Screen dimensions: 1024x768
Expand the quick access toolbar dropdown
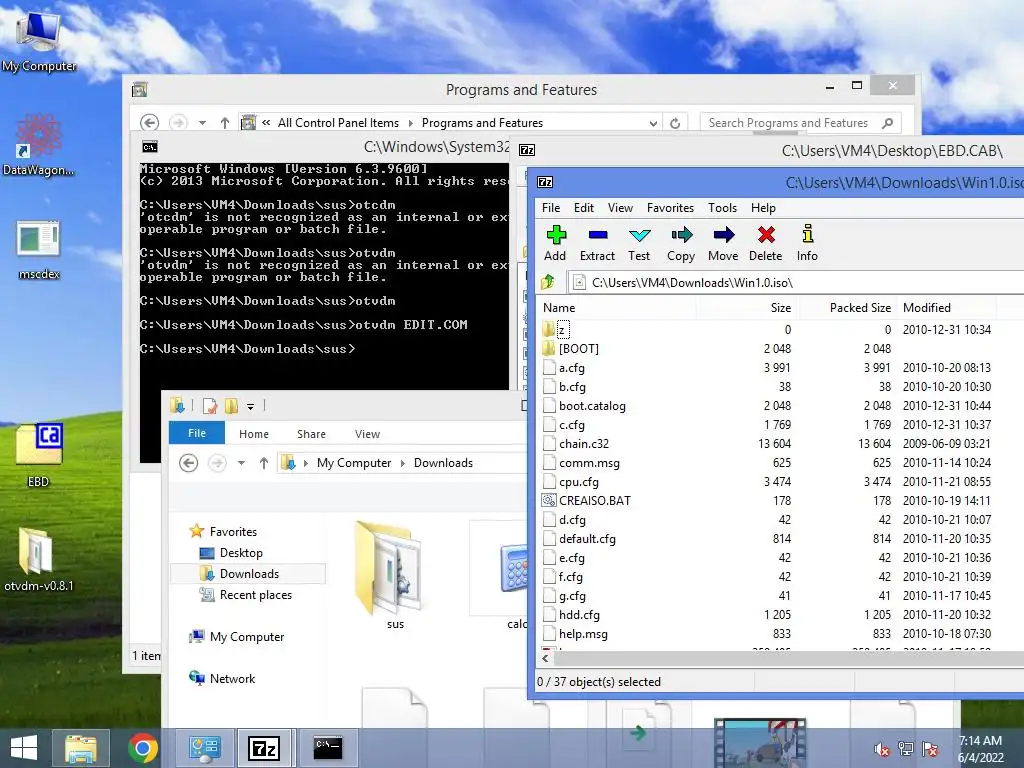[x=250, y=406]
